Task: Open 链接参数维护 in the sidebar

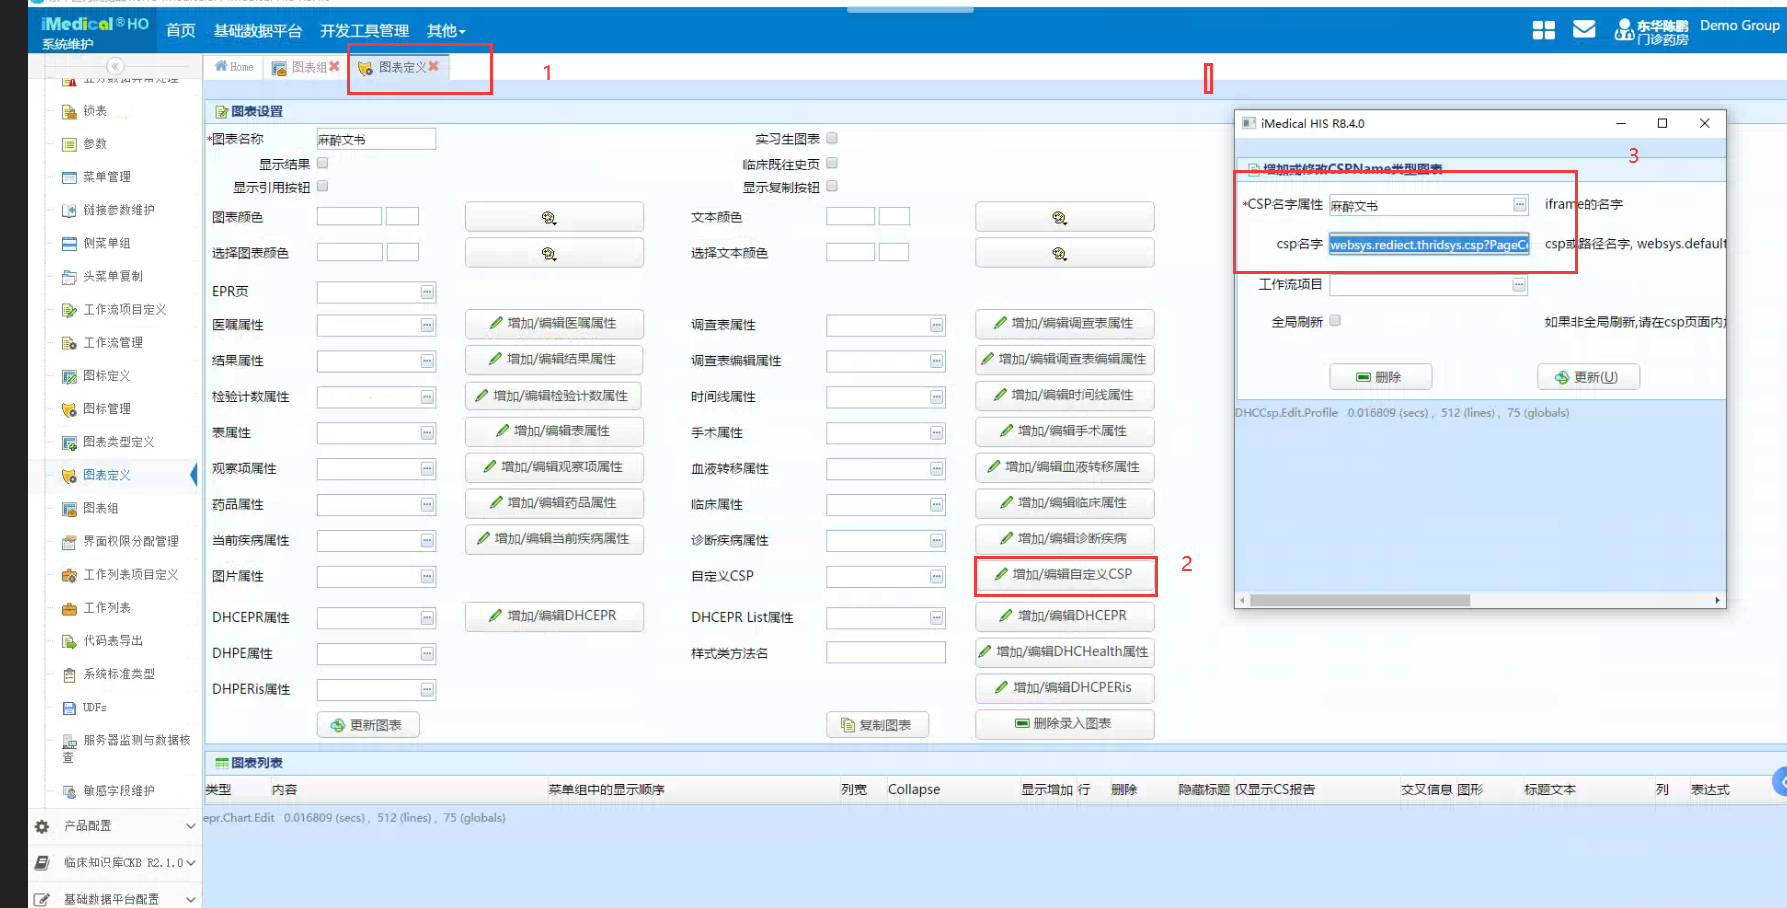Action: point(119,210)
